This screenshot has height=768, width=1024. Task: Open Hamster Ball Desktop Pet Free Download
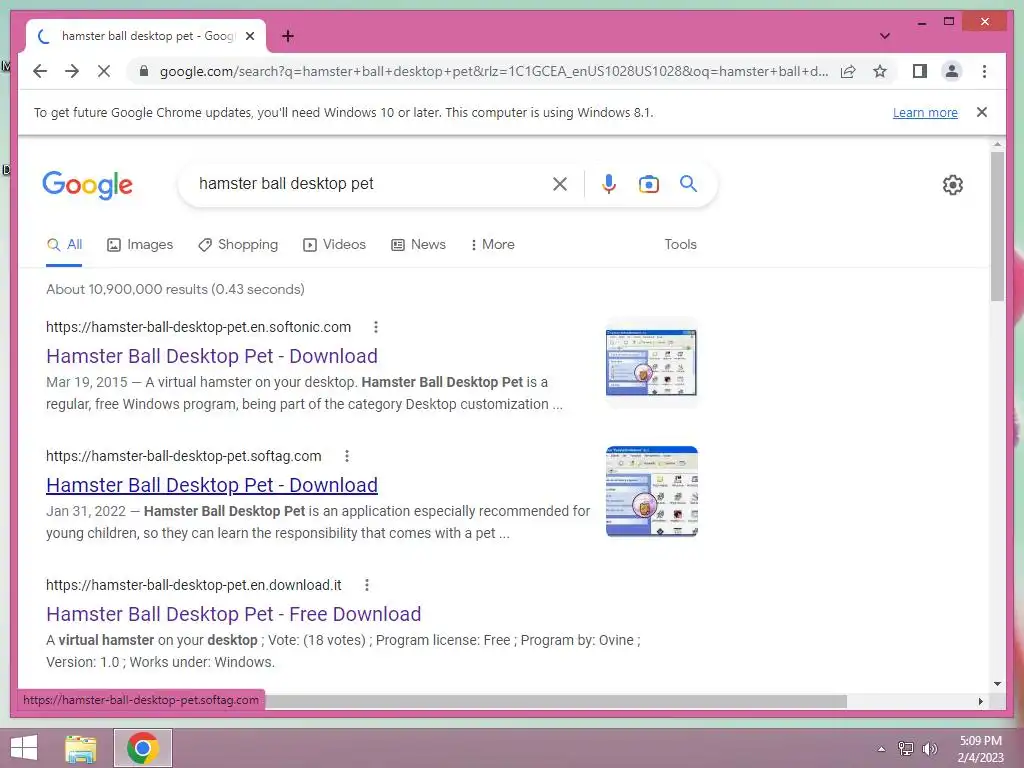(x=233, y=614)
